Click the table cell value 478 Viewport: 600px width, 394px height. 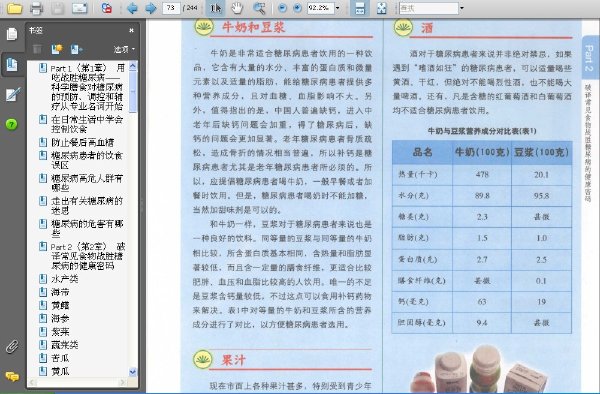482,174
